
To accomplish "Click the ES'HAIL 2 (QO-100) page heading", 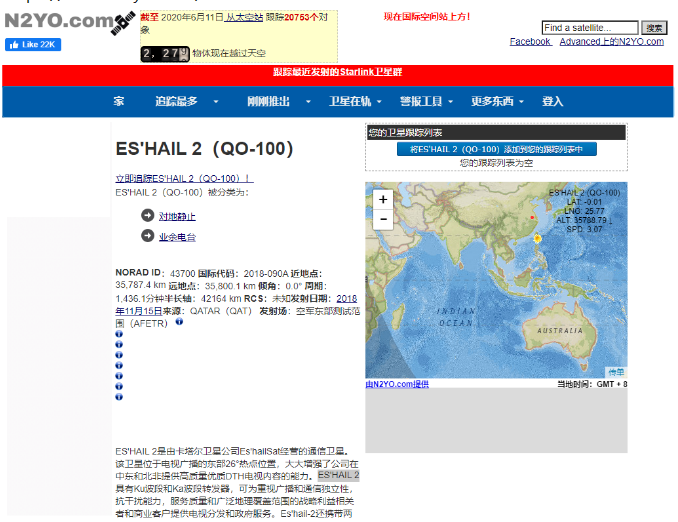I will click(204, 149).
